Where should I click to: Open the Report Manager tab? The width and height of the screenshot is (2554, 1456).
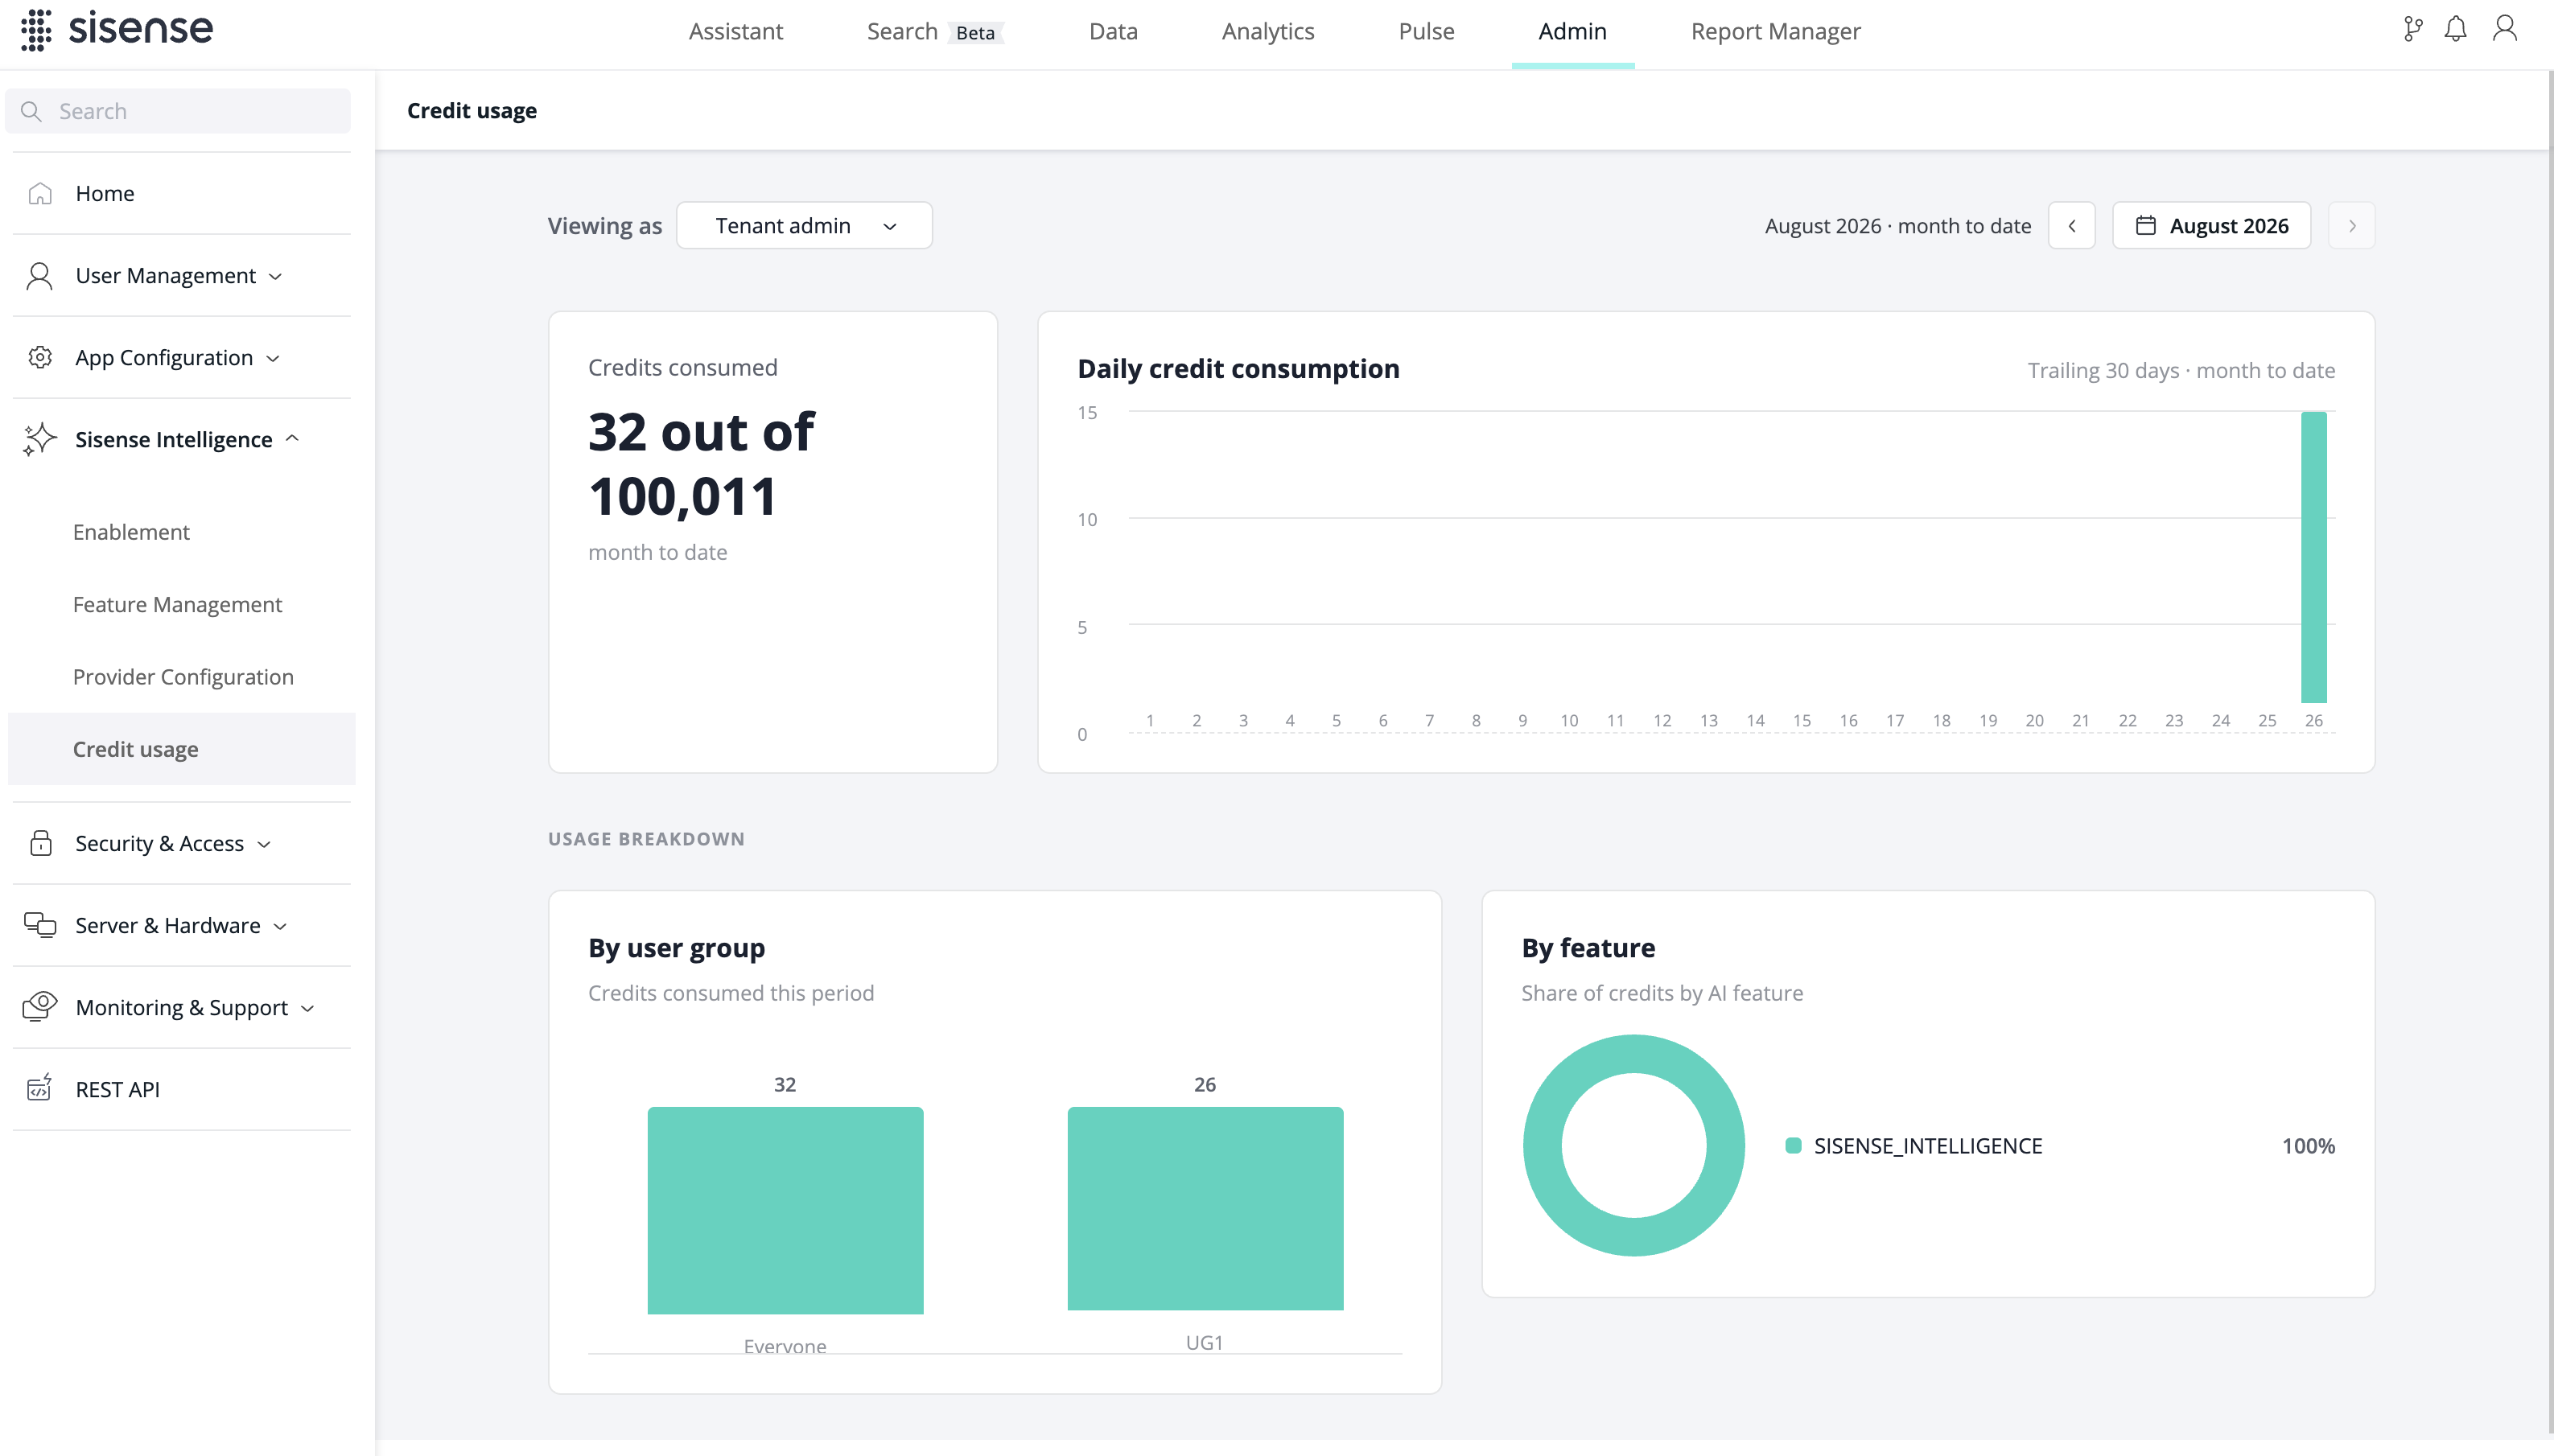1775,32
